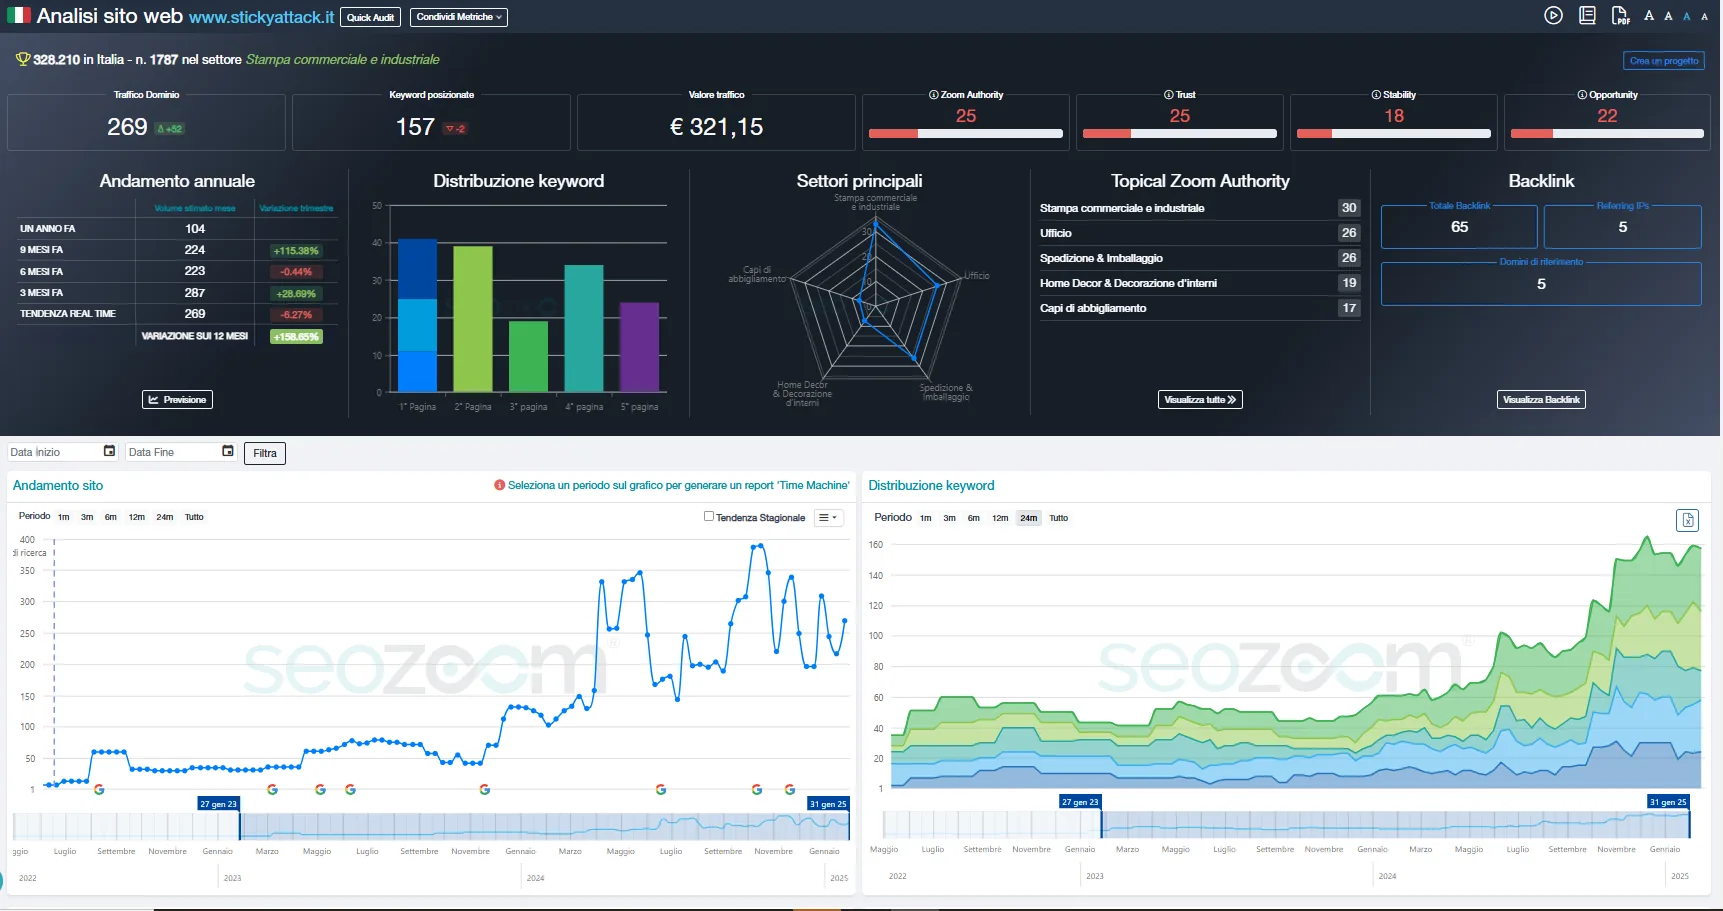
Task: Set Distribuzione keyword period to 24m
Action: pyautogui.click(x=1029, y=518)
